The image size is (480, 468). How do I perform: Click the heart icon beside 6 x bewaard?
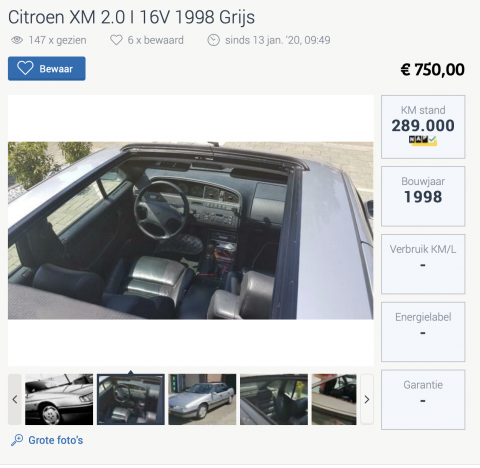(116, 40)
